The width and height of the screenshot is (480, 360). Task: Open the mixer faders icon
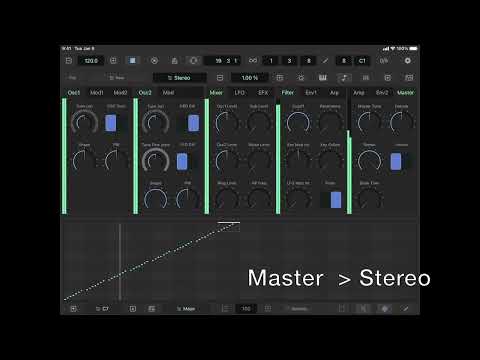click(x=366, y=78)
